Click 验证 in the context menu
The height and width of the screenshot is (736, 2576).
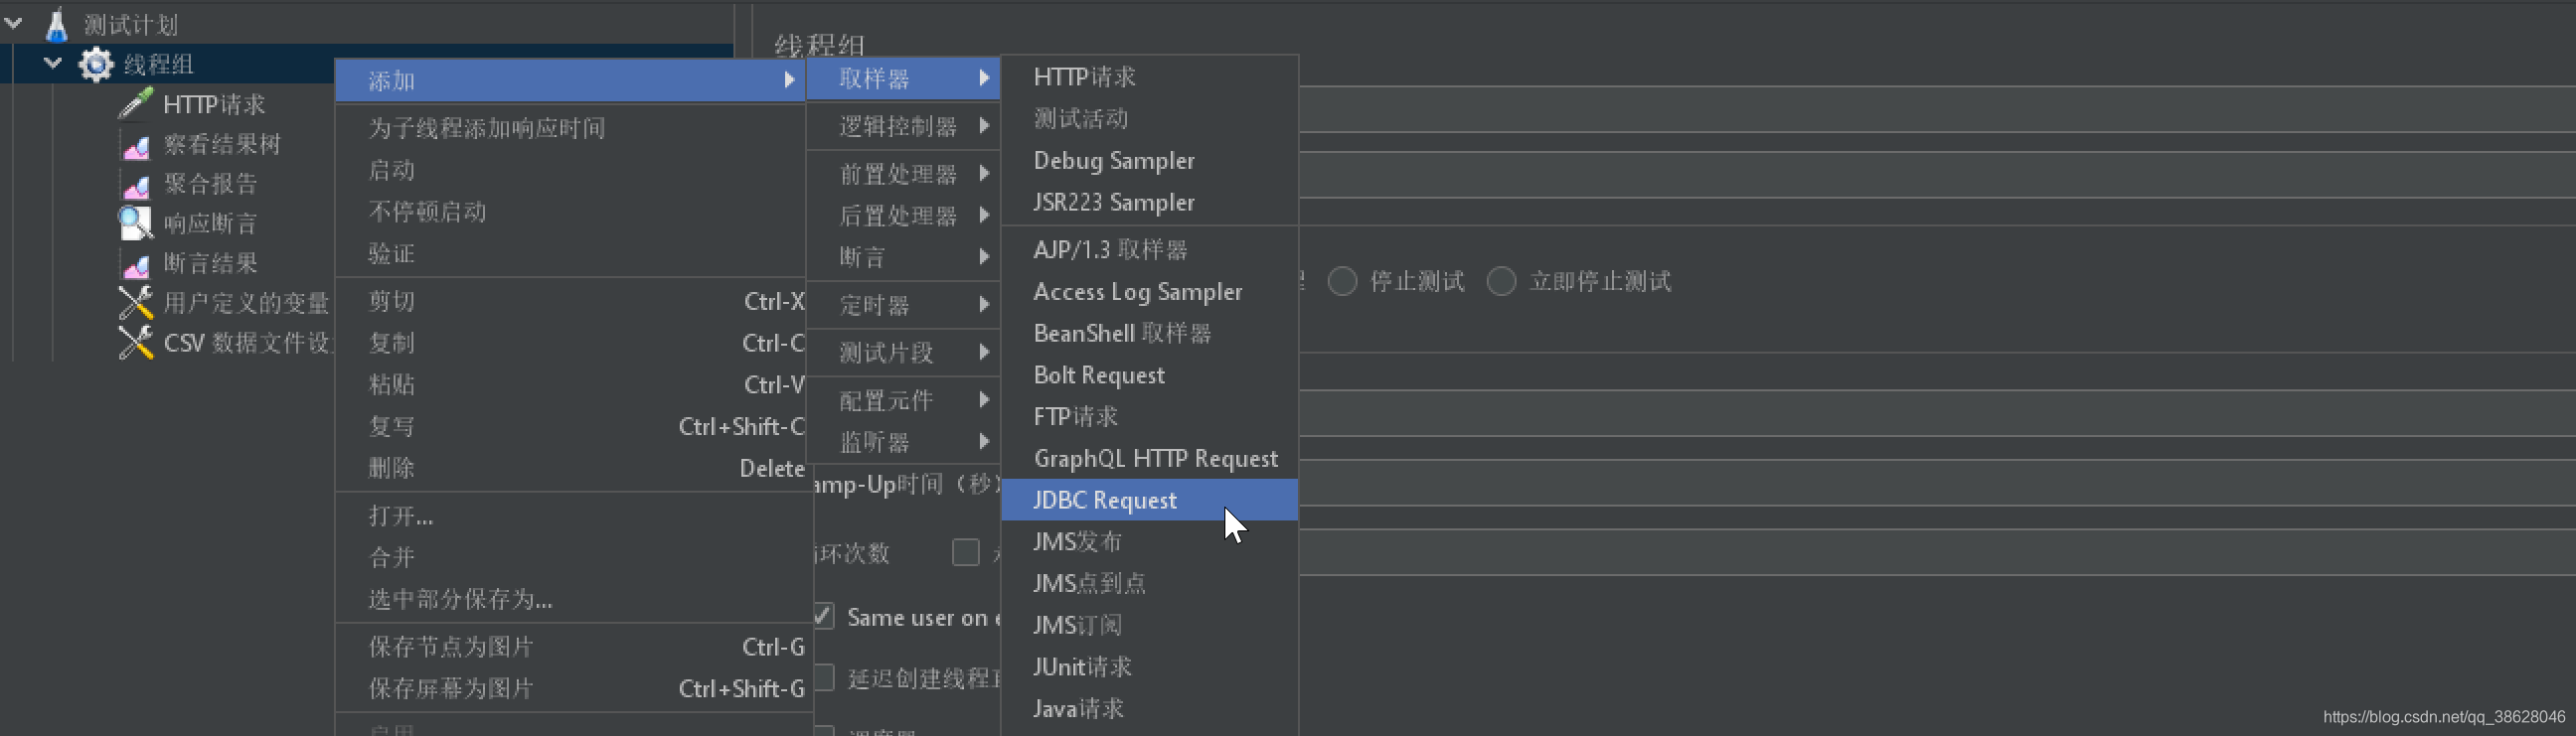pyautogui.click(x=571, y=253)
